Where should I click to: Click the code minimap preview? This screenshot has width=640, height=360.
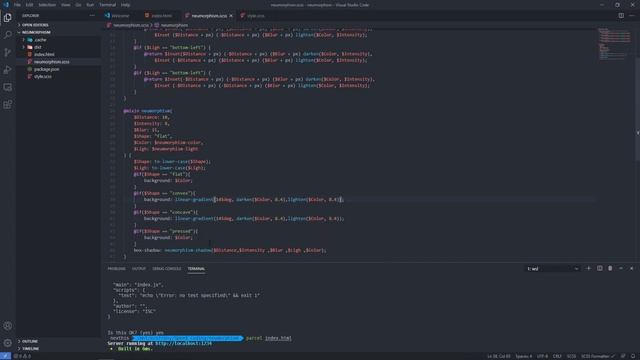tap(614, 44)
